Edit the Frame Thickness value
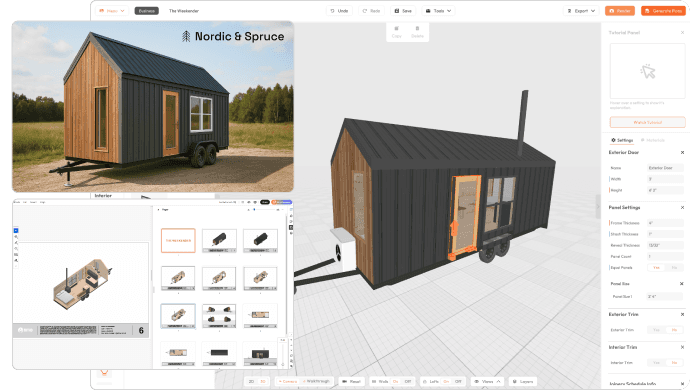Viewport: 690px width, 390px height. [x=665, y=223]
